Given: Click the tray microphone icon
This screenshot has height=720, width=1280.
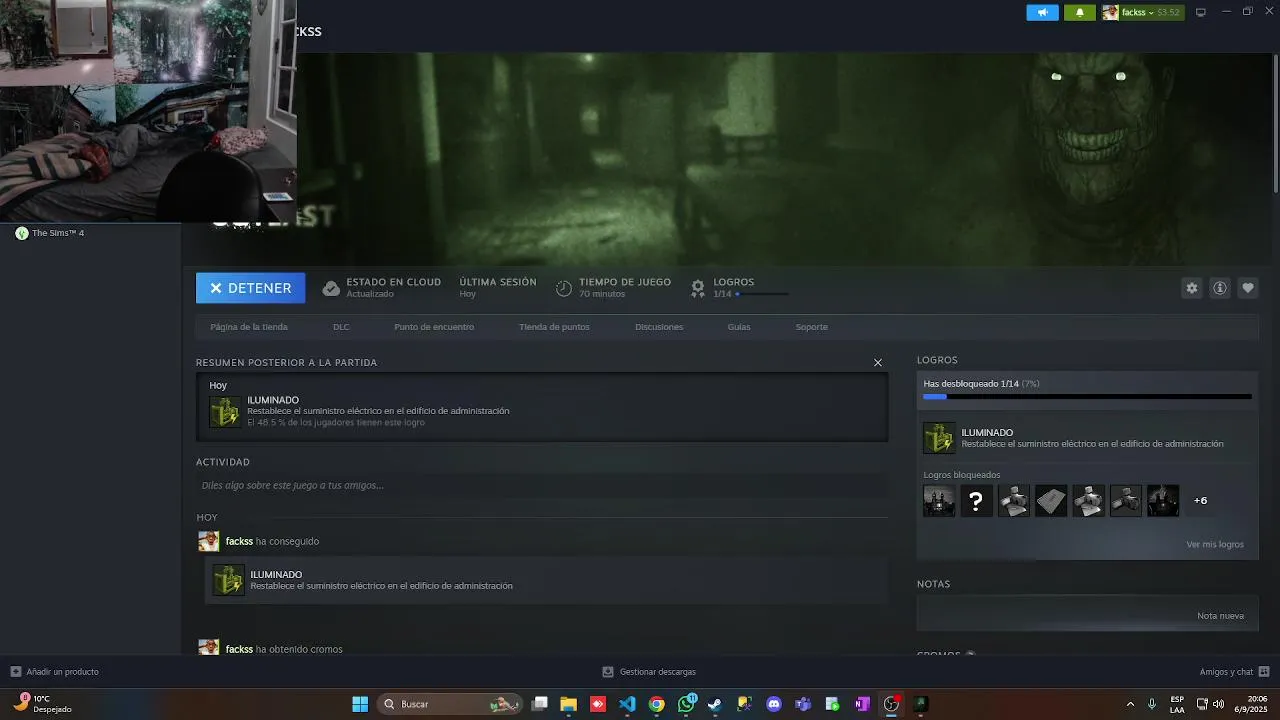Looking at the screenshot, I should pyautogui.click(x=1152, y=704).
